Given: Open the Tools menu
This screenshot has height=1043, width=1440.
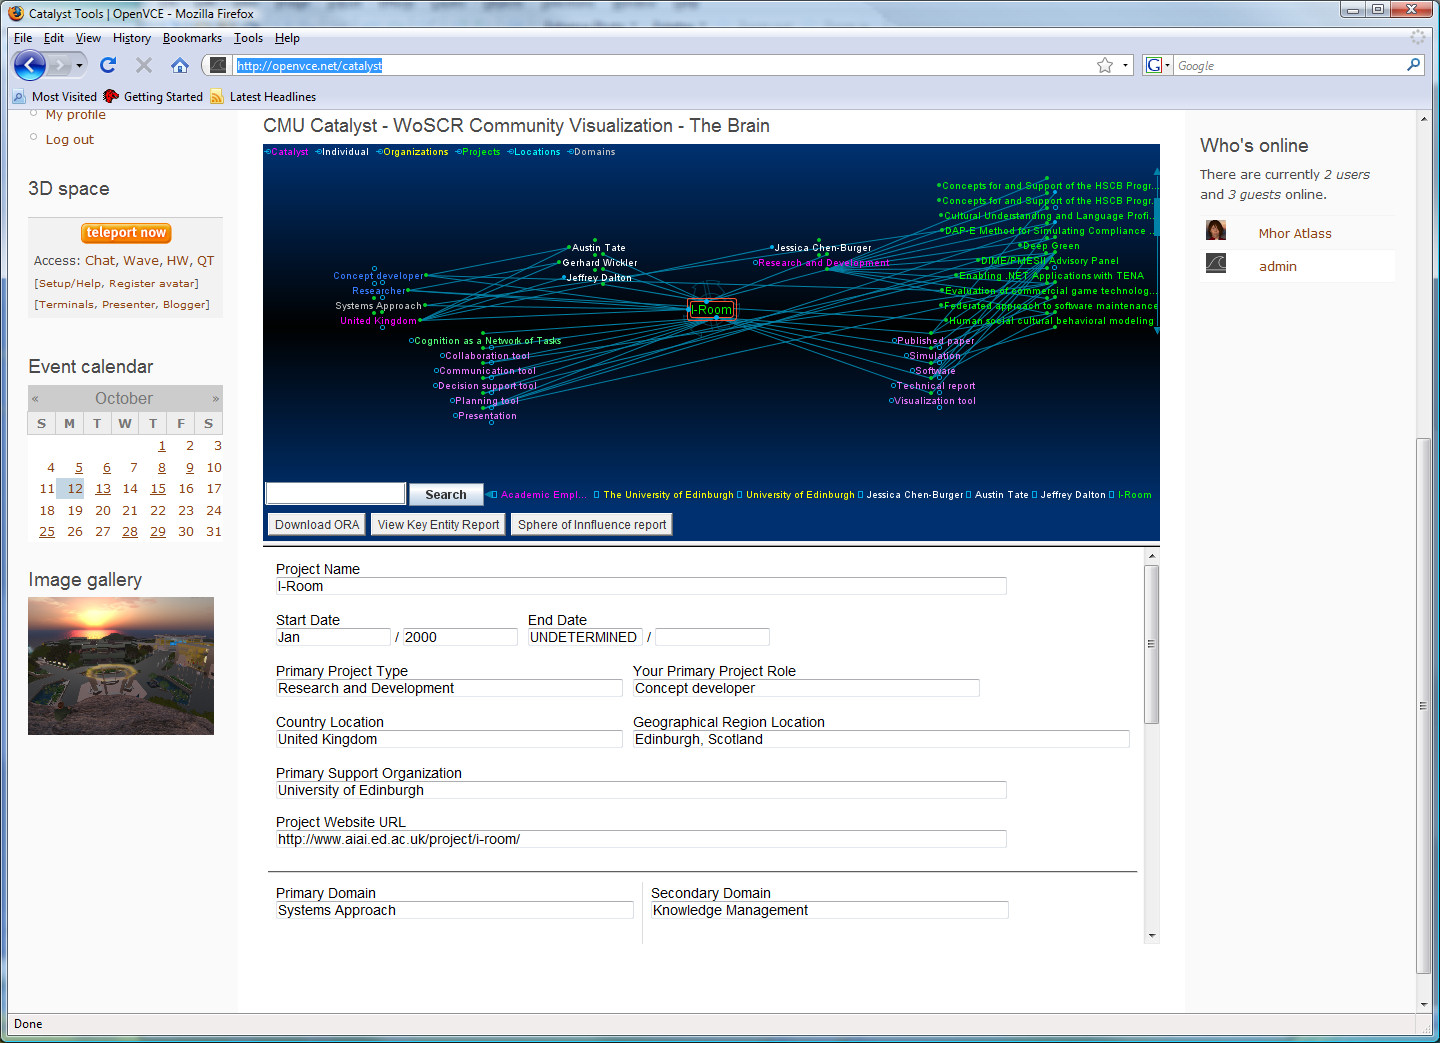Looking at the screenshot, I should [x=248, y=38].
